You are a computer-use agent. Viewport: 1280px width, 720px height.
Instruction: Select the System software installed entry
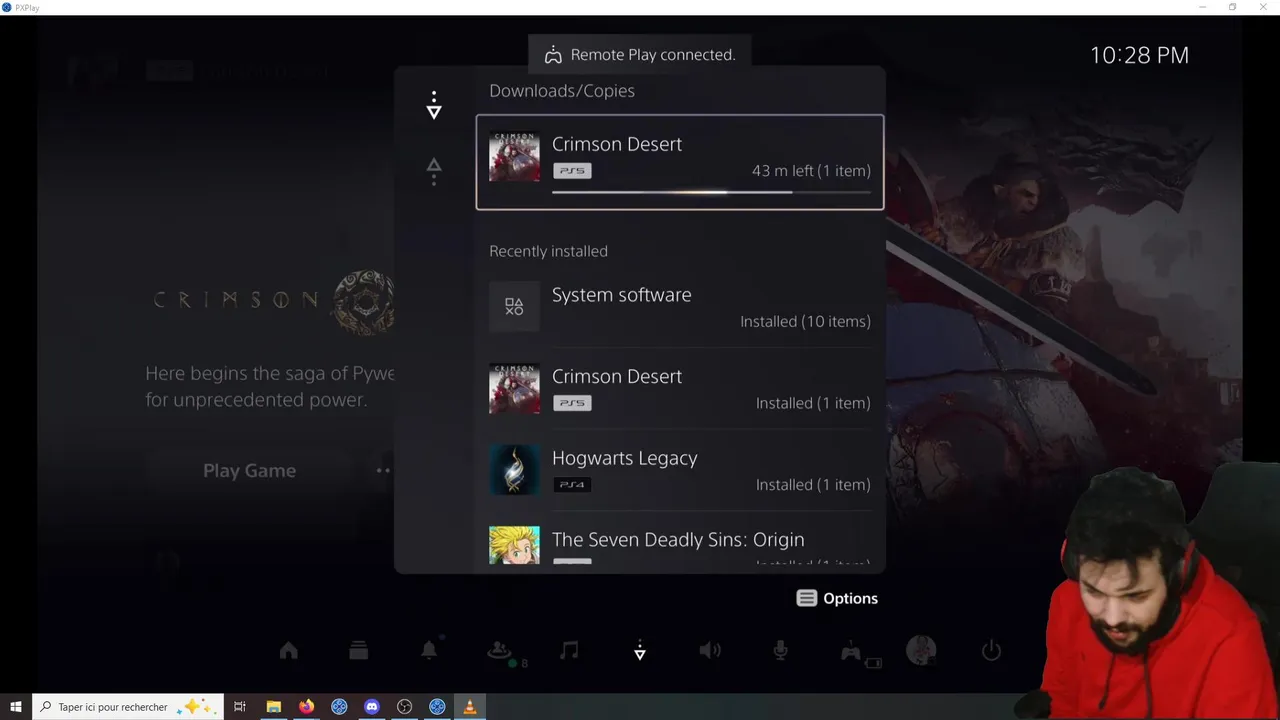pos(680,307)
